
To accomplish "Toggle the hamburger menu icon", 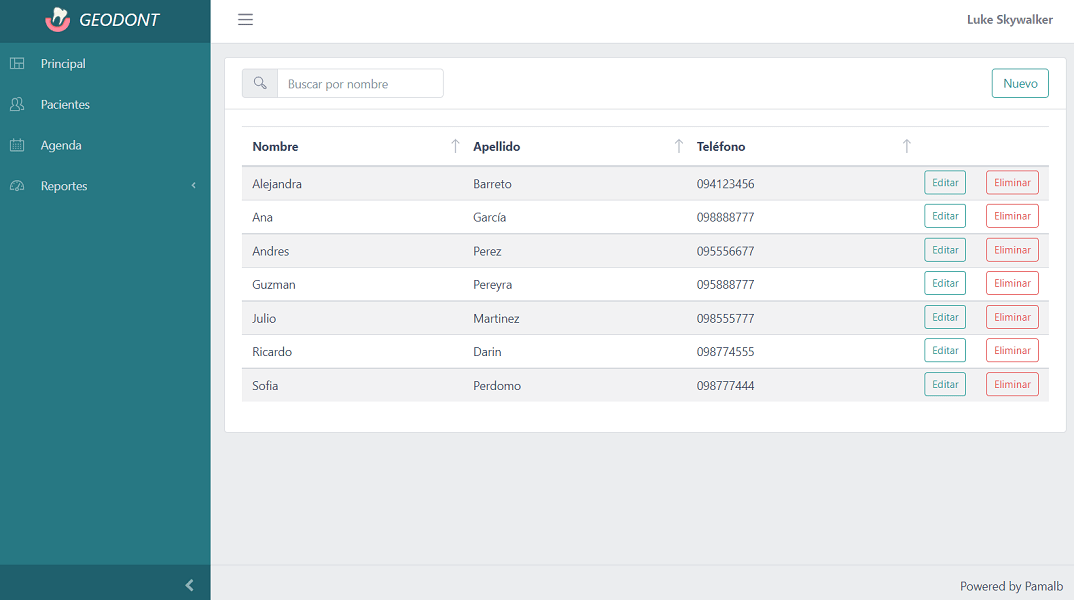I will pyautogui.click(x=245, y=20).
